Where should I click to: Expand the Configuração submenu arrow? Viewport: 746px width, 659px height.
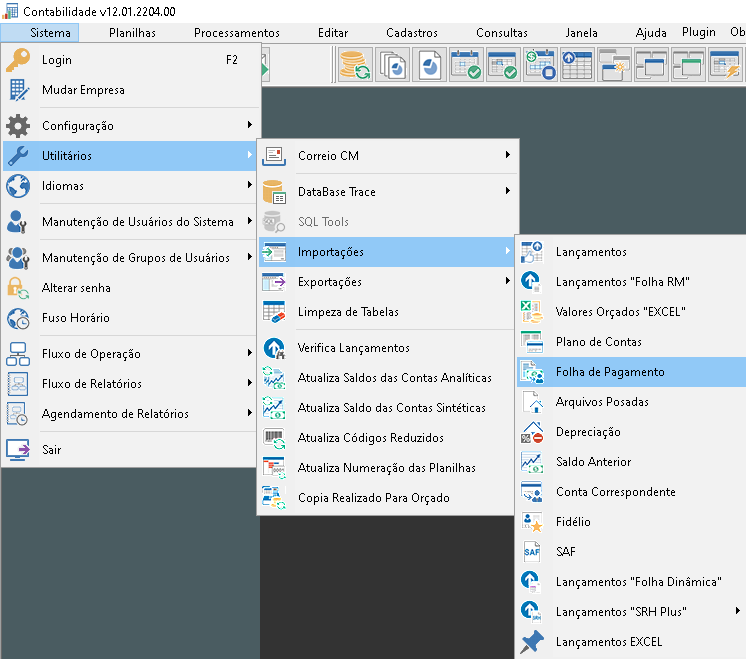tap(249, 125)
